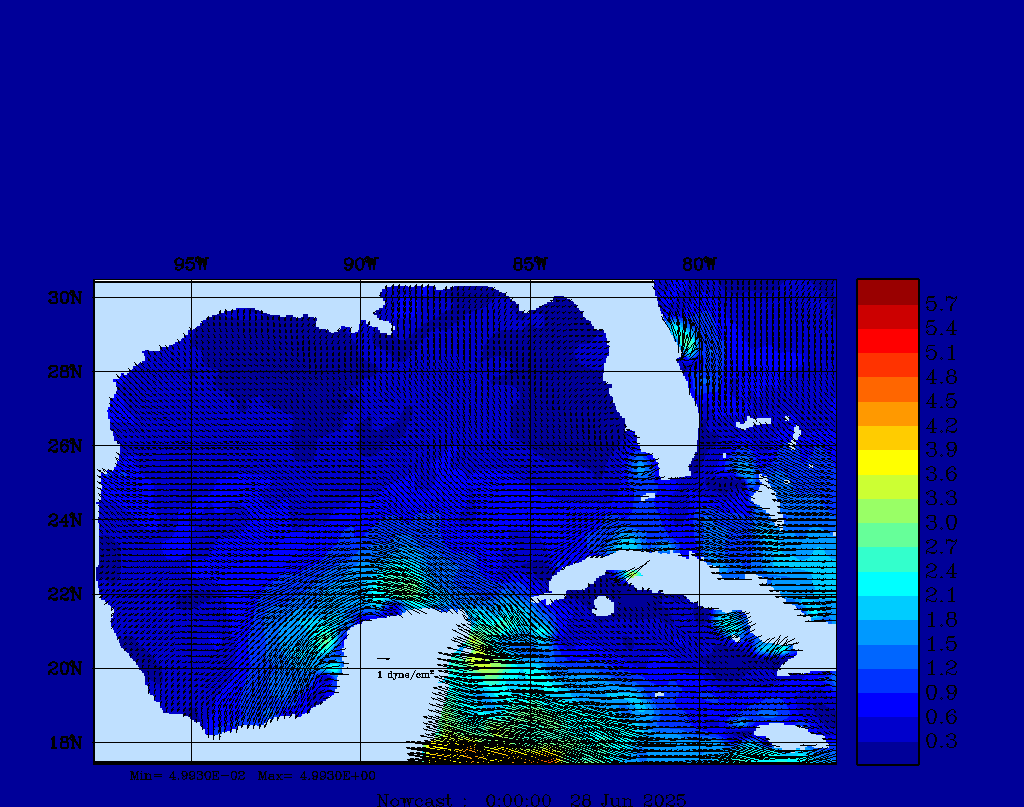
Task: Click the Nowcast date caption
Action: pyautogui.click(x=531, y=799)
